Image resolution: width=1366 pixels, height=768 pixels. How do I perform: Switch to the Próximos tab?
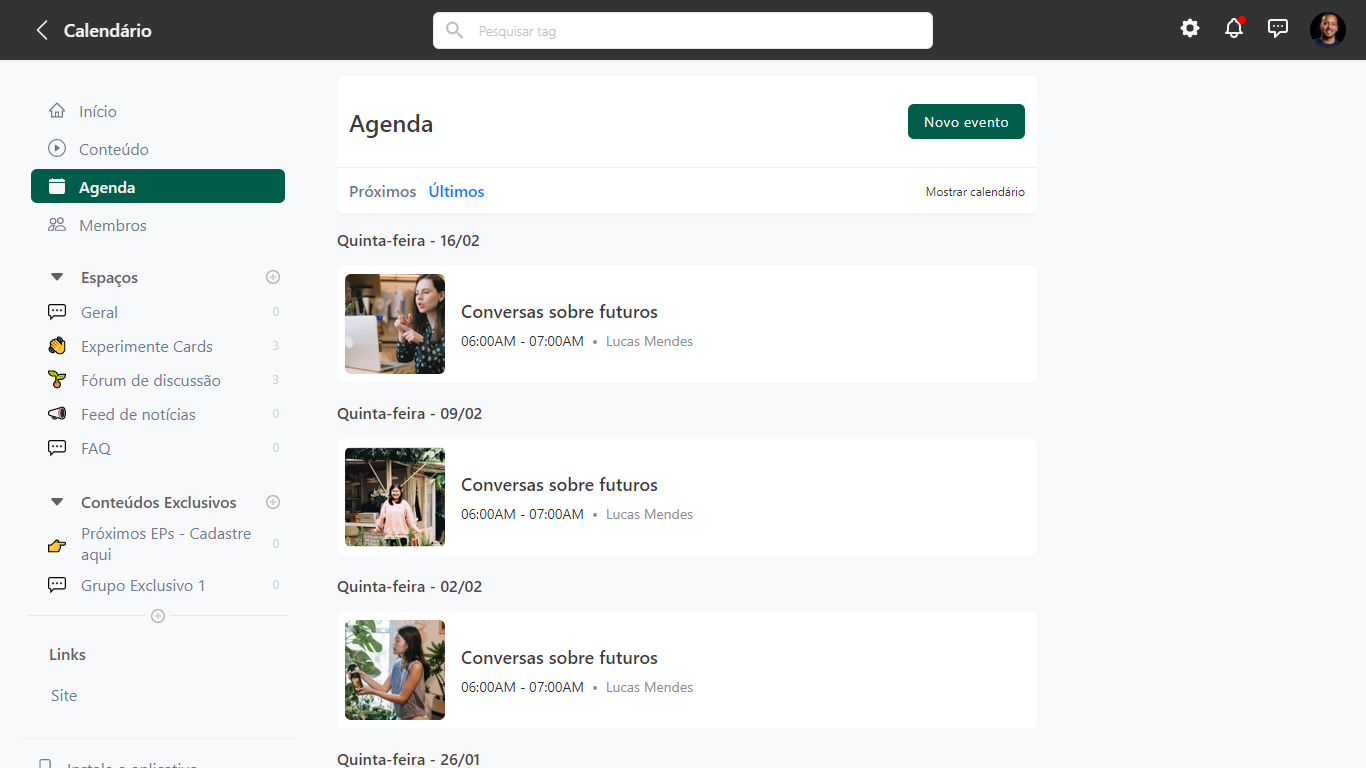[x=382, y=191]
